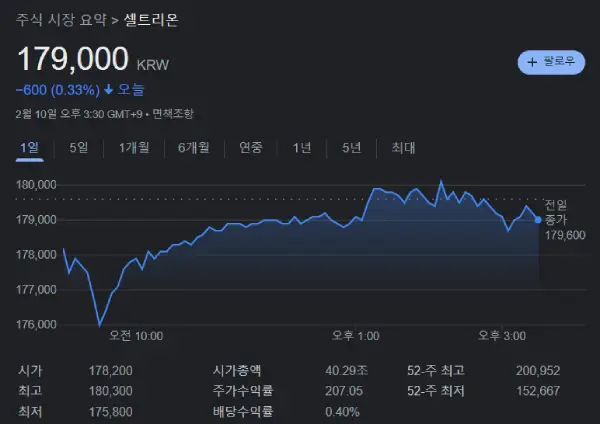Viewport: 600px width, 424px height.
Task: Click the 178,000 y-axis label
Action: click(x=36, y=255)
